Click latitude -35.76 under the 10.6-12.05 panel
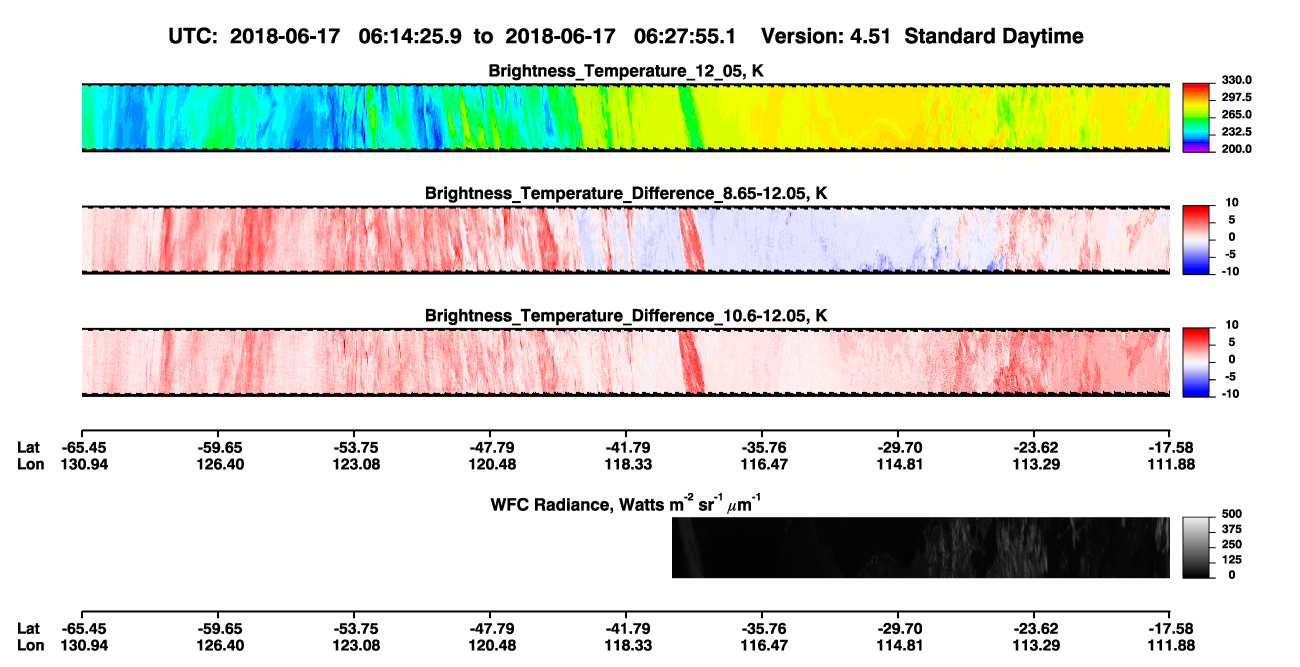Screen dimensions: 1300x667 [x=763, y=447]
